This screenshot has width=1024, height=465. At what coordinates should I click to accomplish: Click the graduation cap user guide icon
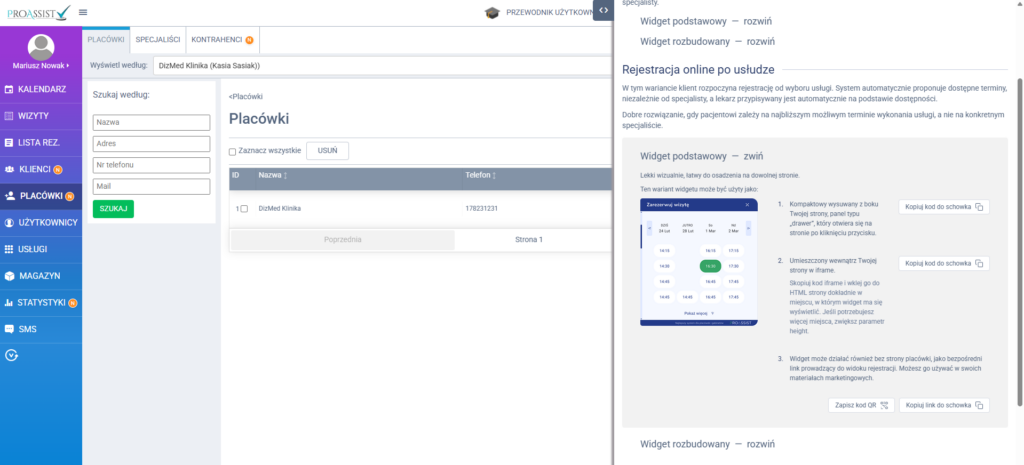[x=491, y=13]
